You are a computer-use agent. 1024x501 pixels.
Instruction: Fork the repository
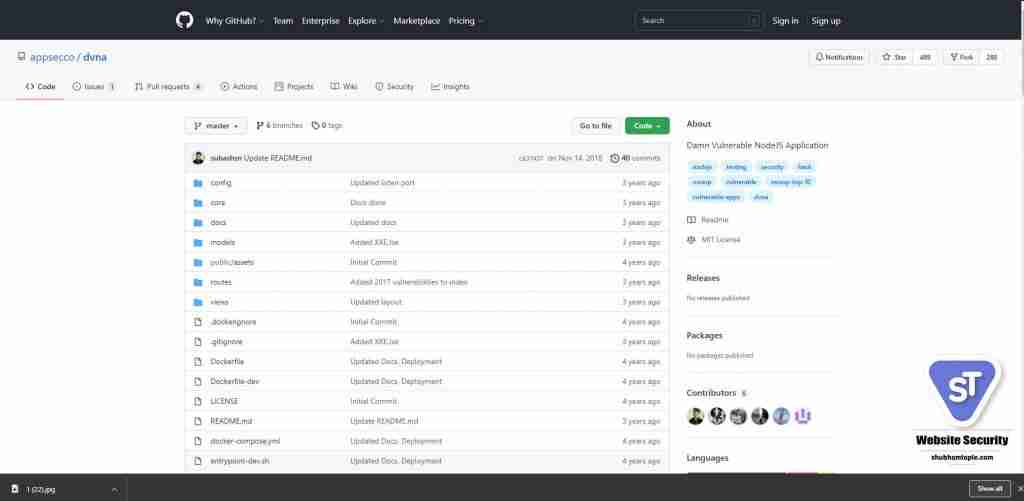tap(962, 57)
